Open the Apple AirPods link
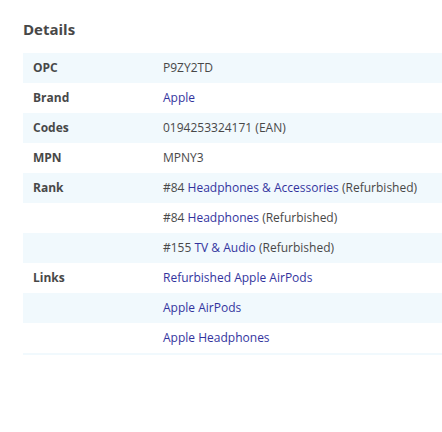The image size is (442, 432). [x=202, y=308]
